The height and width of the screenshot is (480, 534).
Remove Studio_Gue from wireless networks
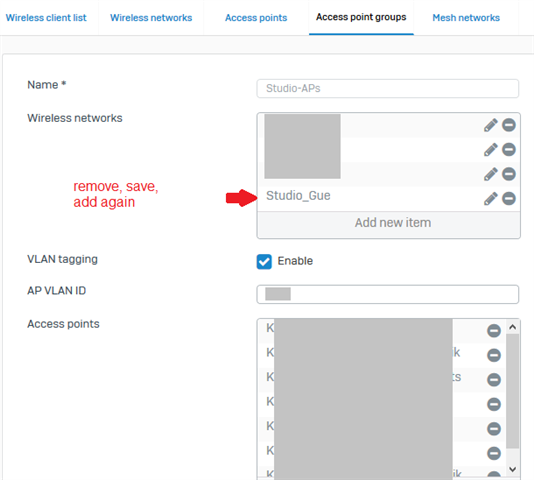pyautogui.click(x=509, y=199)
